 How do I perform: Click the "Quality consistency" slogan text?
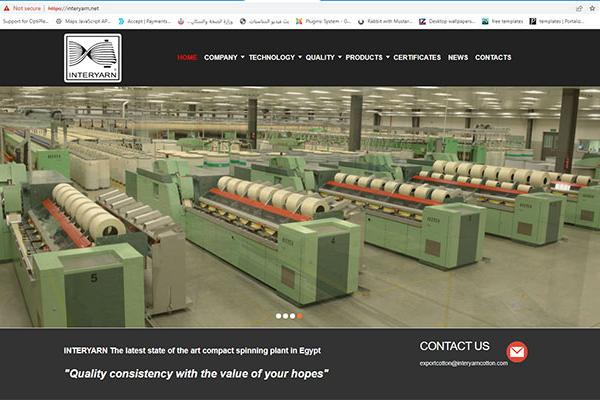point(196,374)
